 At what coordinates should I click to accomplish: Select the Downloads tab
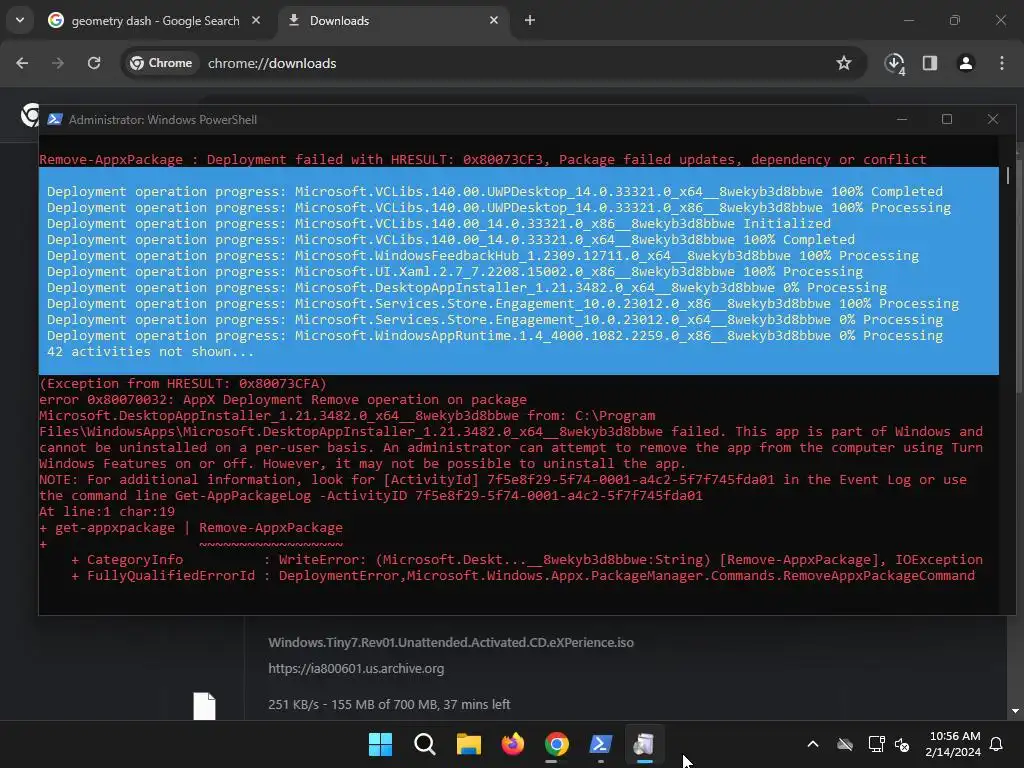[x=394, y=21]
